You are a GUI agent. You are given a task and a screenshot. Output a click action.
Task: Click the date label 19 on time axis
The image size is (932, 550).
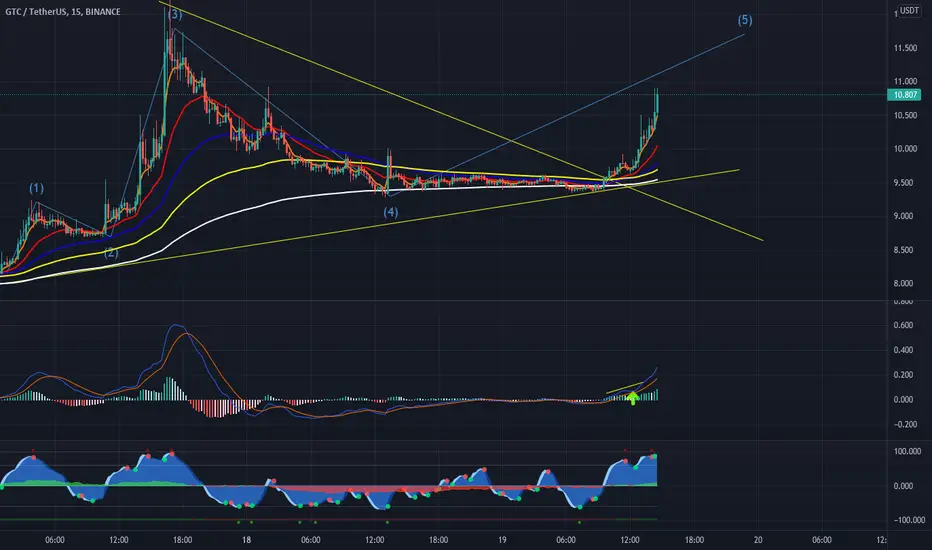502,540
